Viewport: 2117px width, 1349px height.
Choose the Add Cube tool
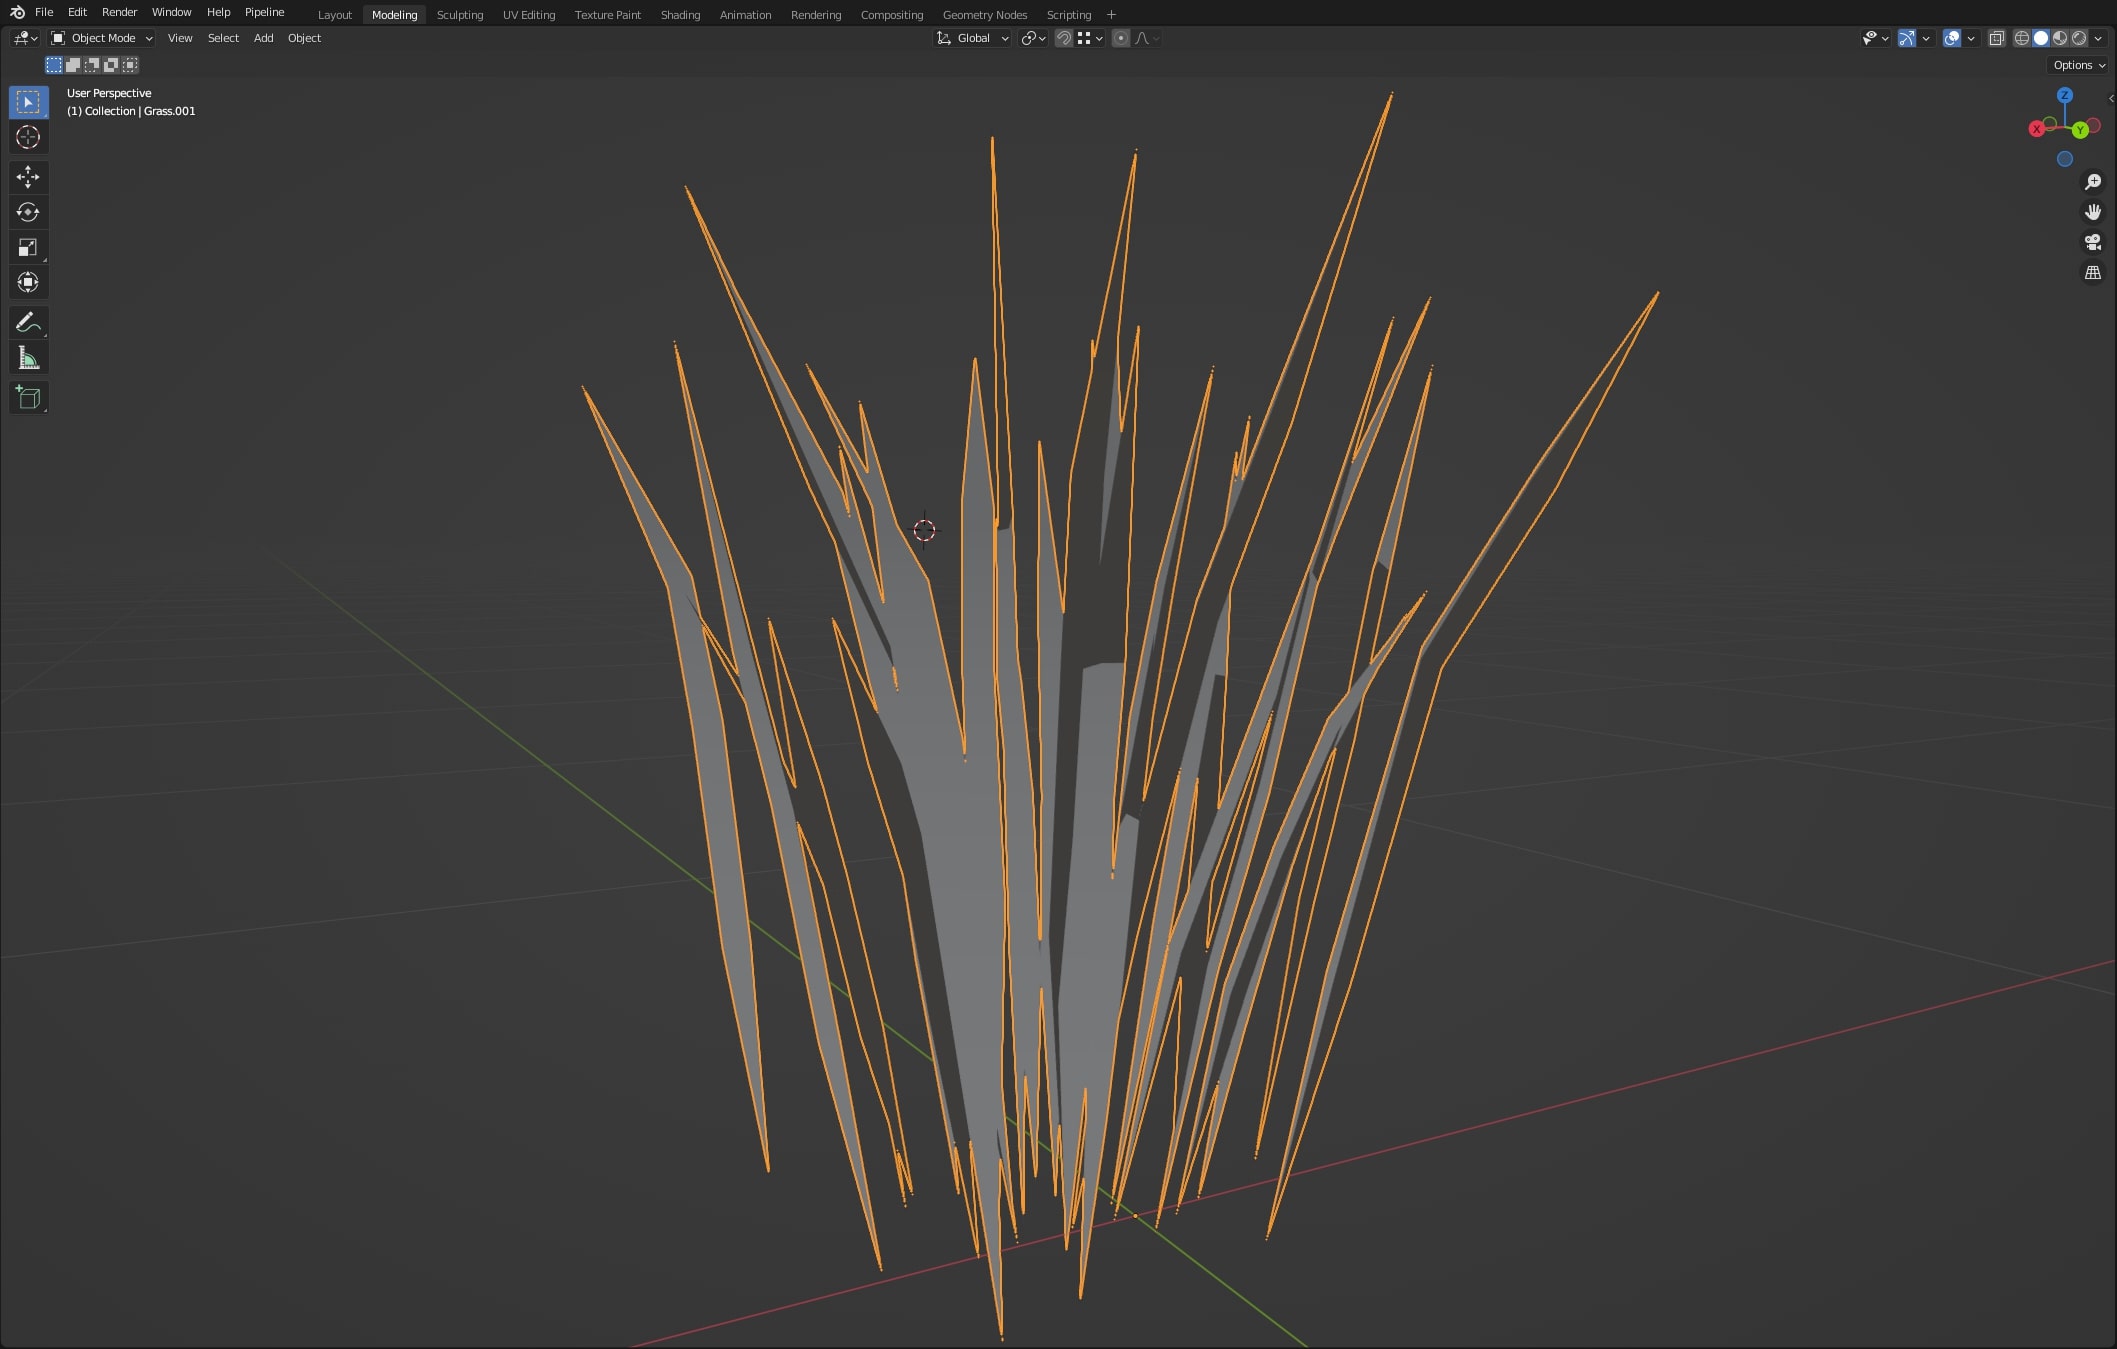(28, 397)
